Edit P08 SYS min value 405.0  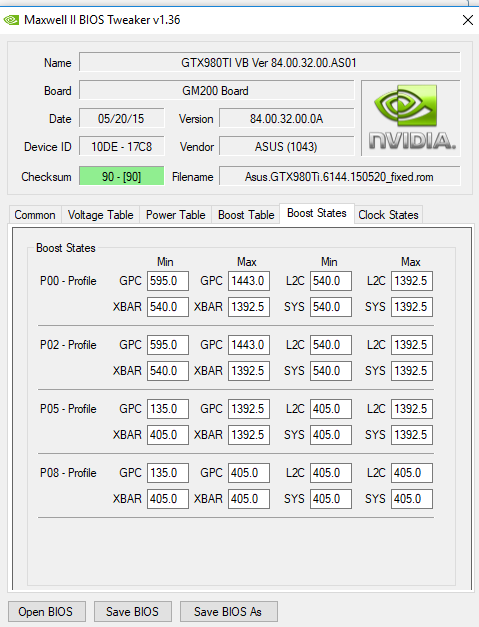(x=331, y=499)
